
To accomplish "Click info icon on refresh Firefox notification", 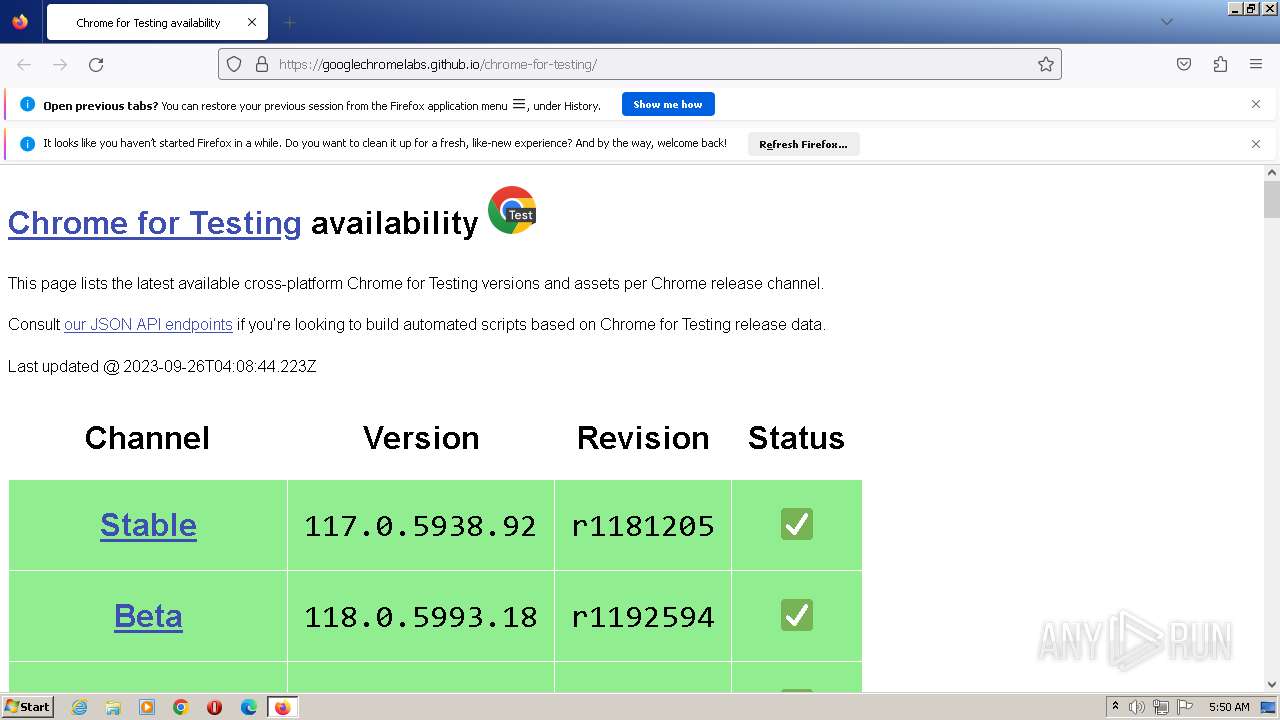I will click(27, 144).
